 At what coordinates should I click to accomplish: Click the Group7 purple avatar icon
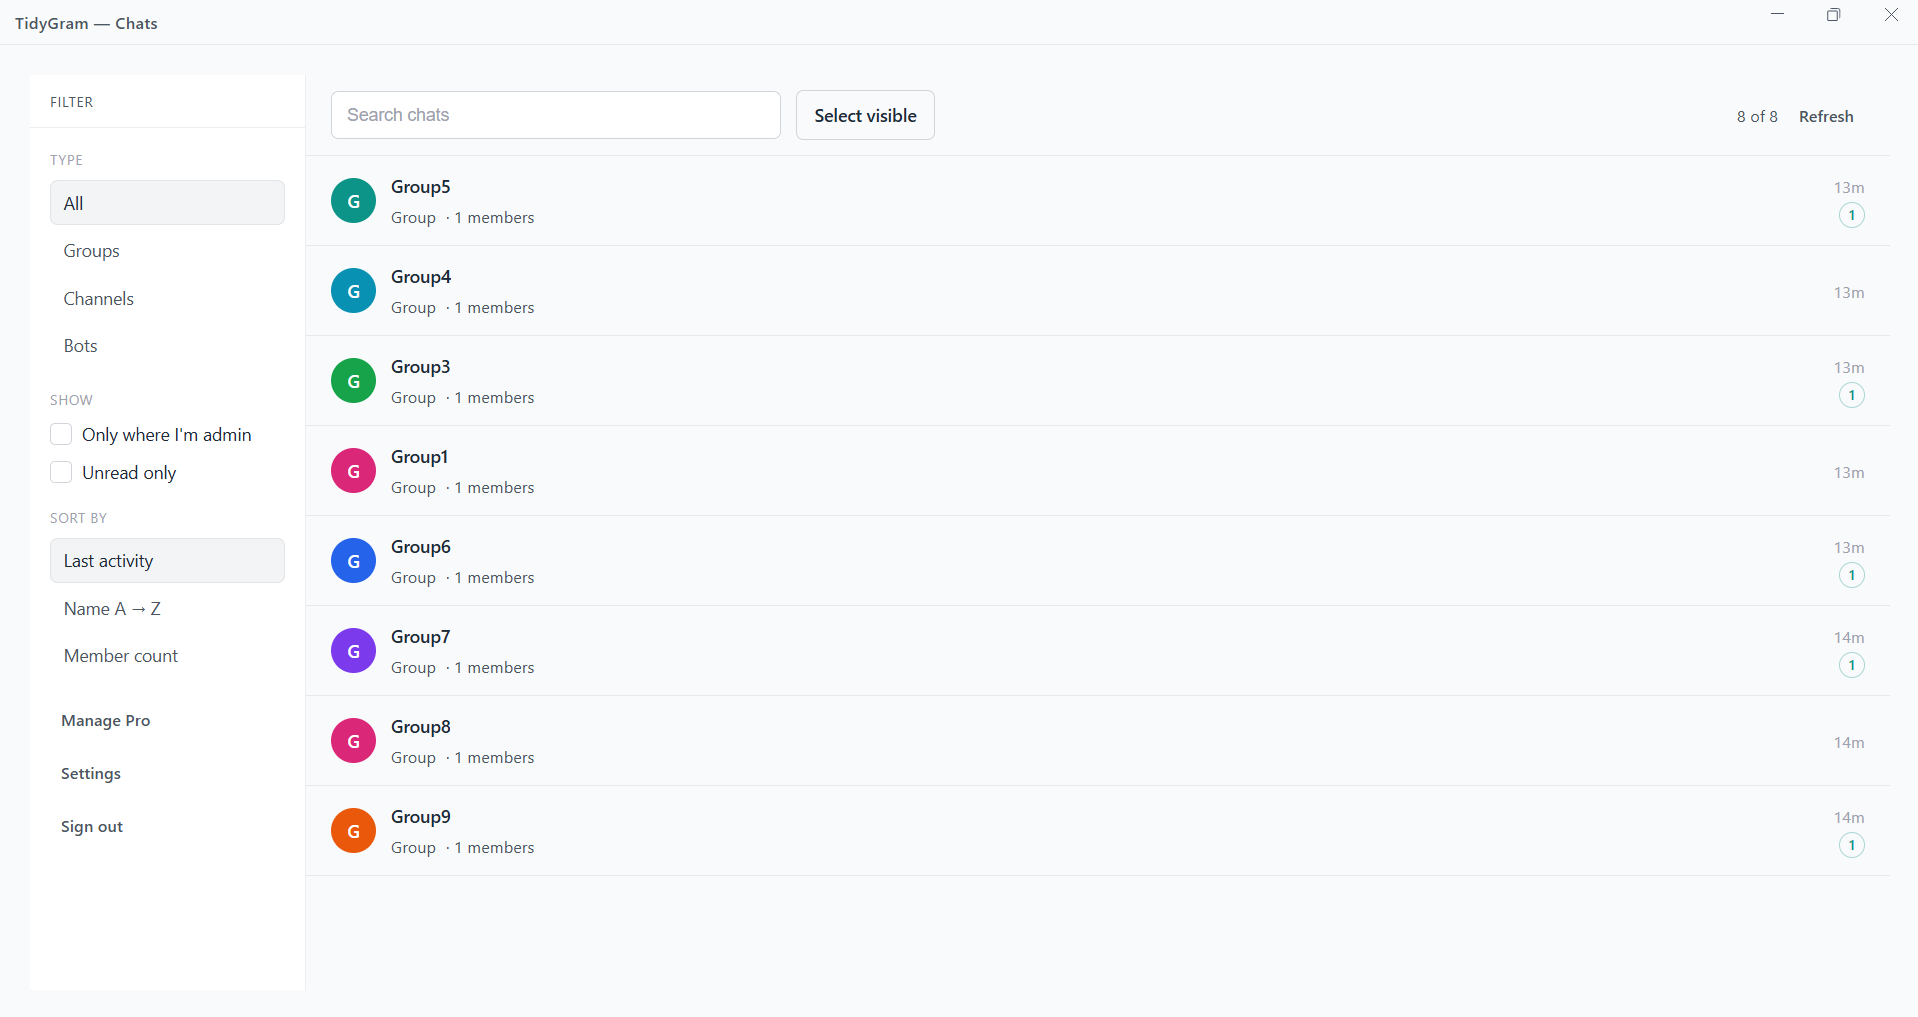pos(353,651)
